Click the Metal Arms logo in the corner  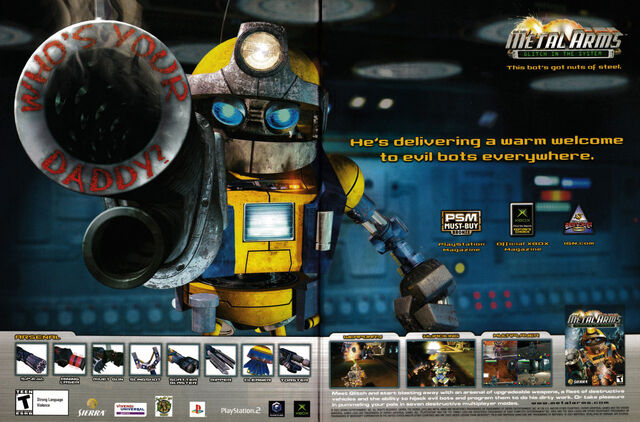pos(564,39)
